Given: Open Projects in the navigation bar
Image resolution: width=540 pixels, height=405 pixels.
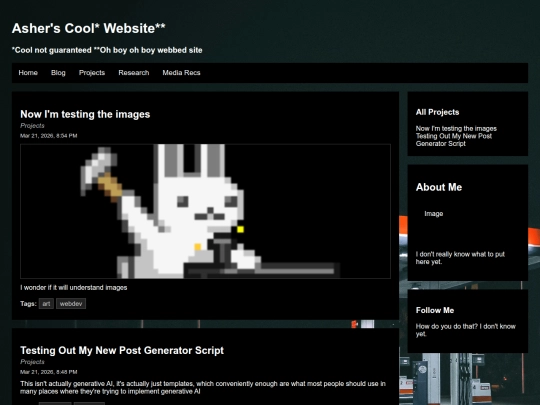Looking at the screenshot, I should point(92,73).
